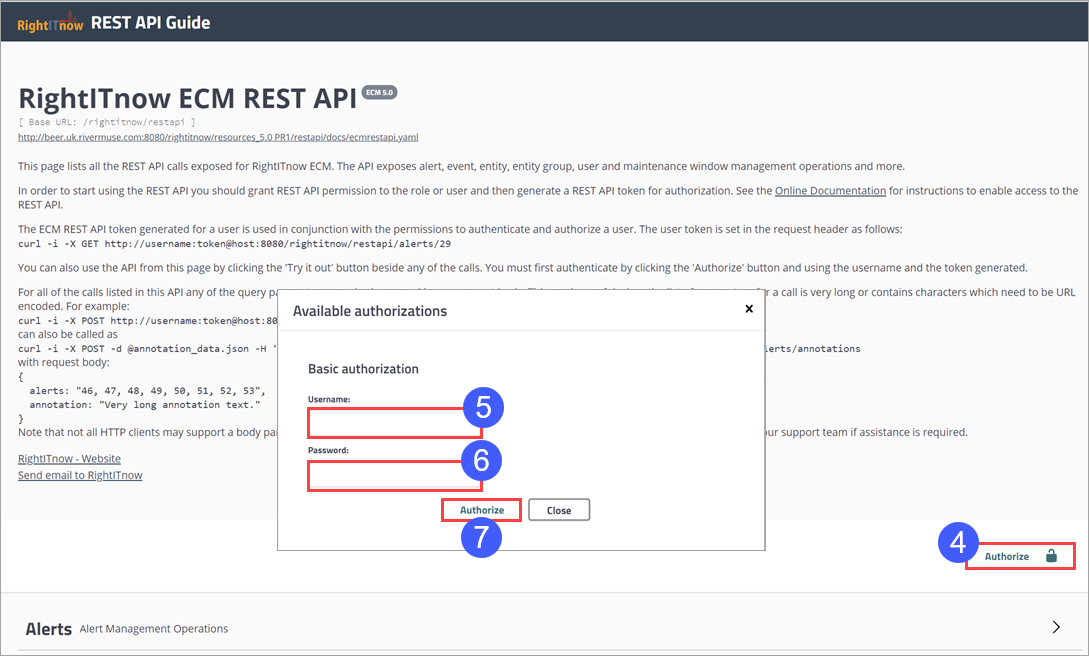Click the curl GET alerts/29 example

235,244
